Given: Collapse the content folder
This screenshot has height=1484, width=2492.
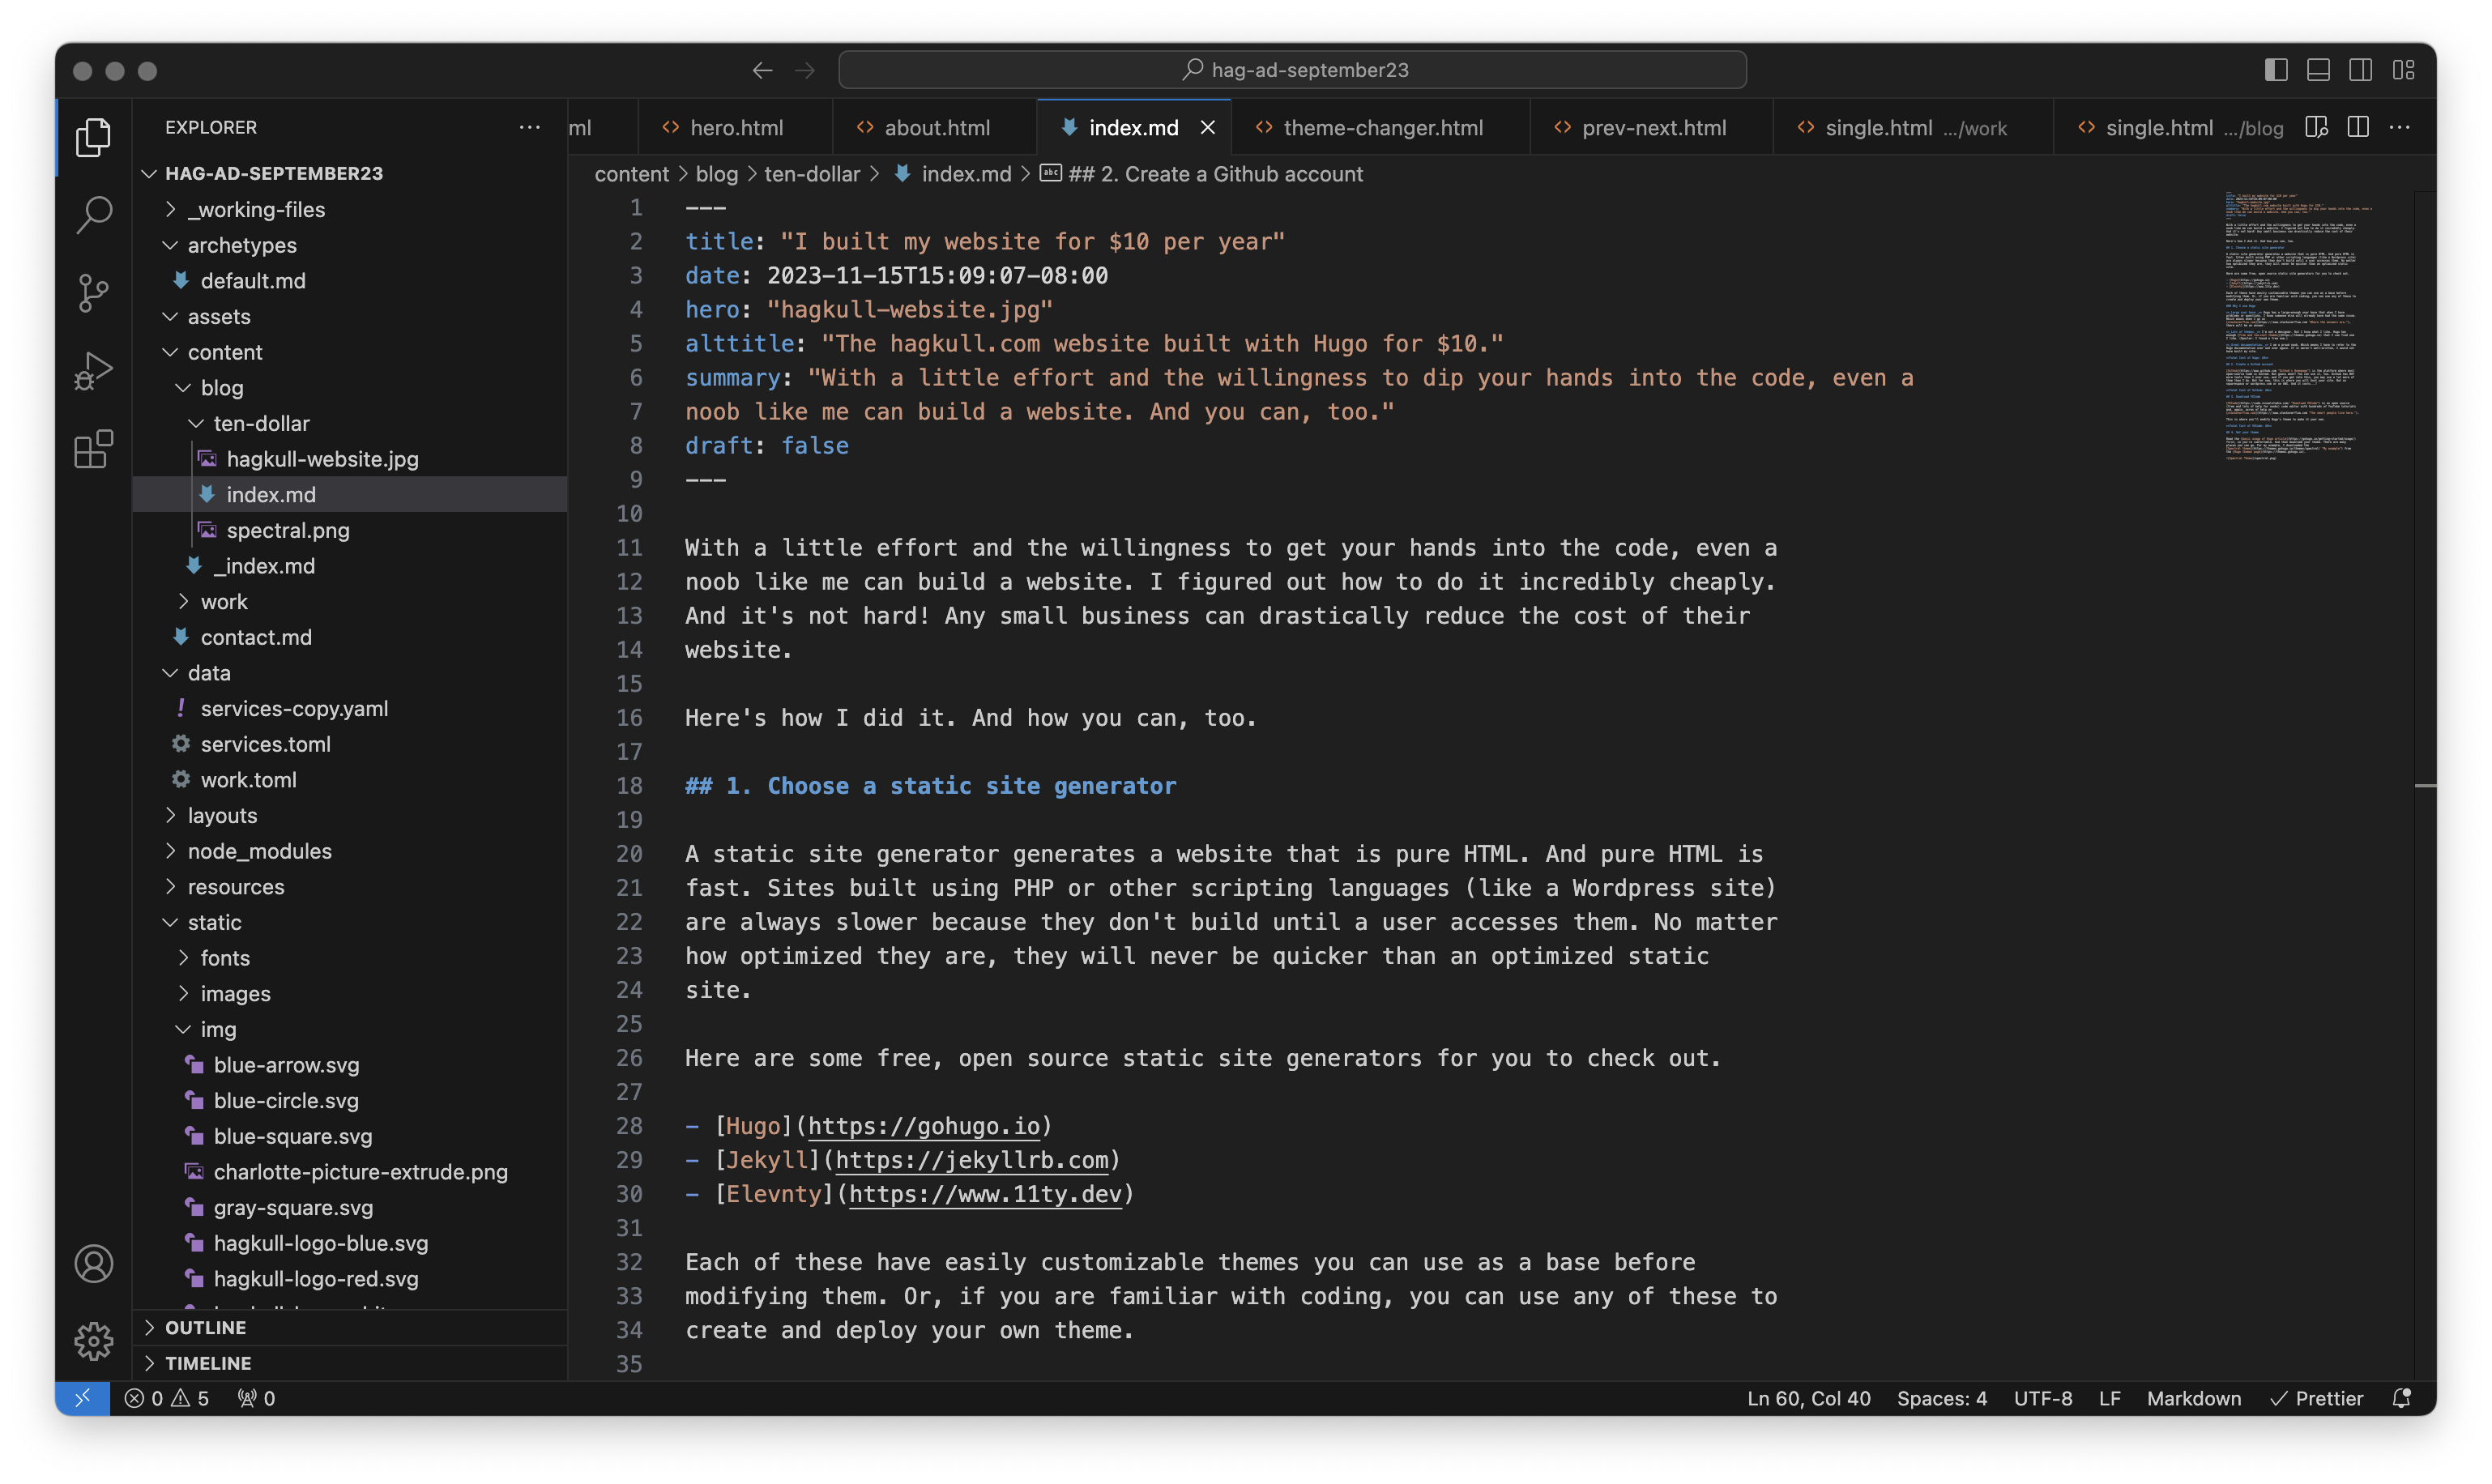Looking at the screenshot, I should (x=170, y=352).
